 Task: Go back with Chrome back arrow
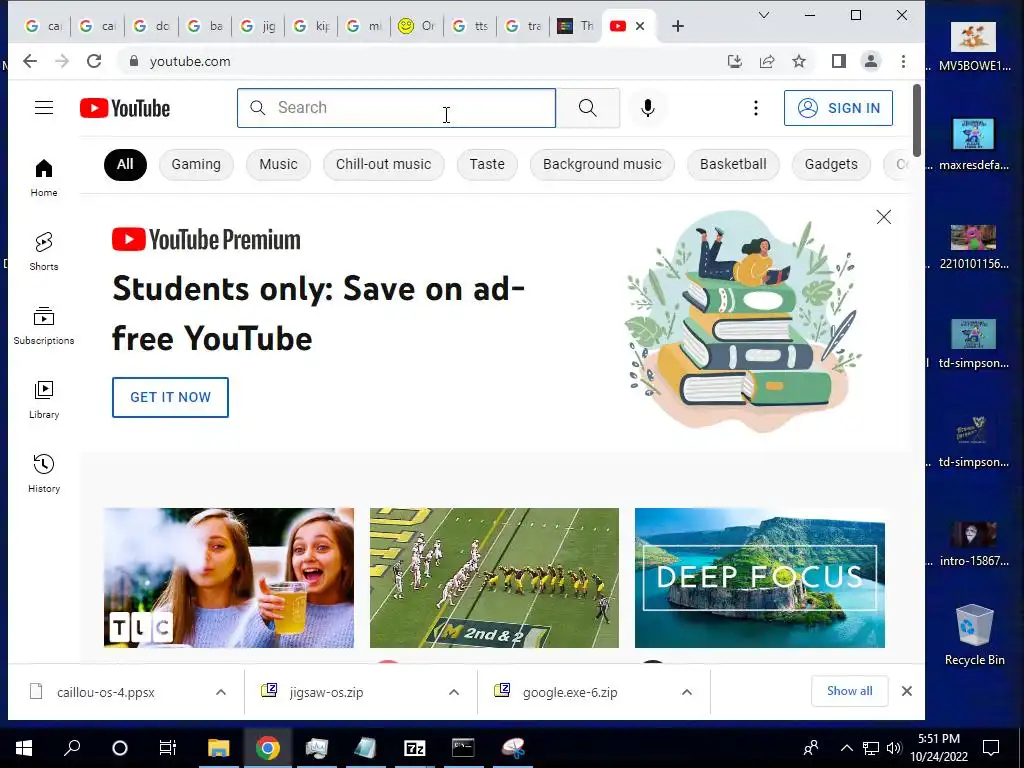[30, 61]
